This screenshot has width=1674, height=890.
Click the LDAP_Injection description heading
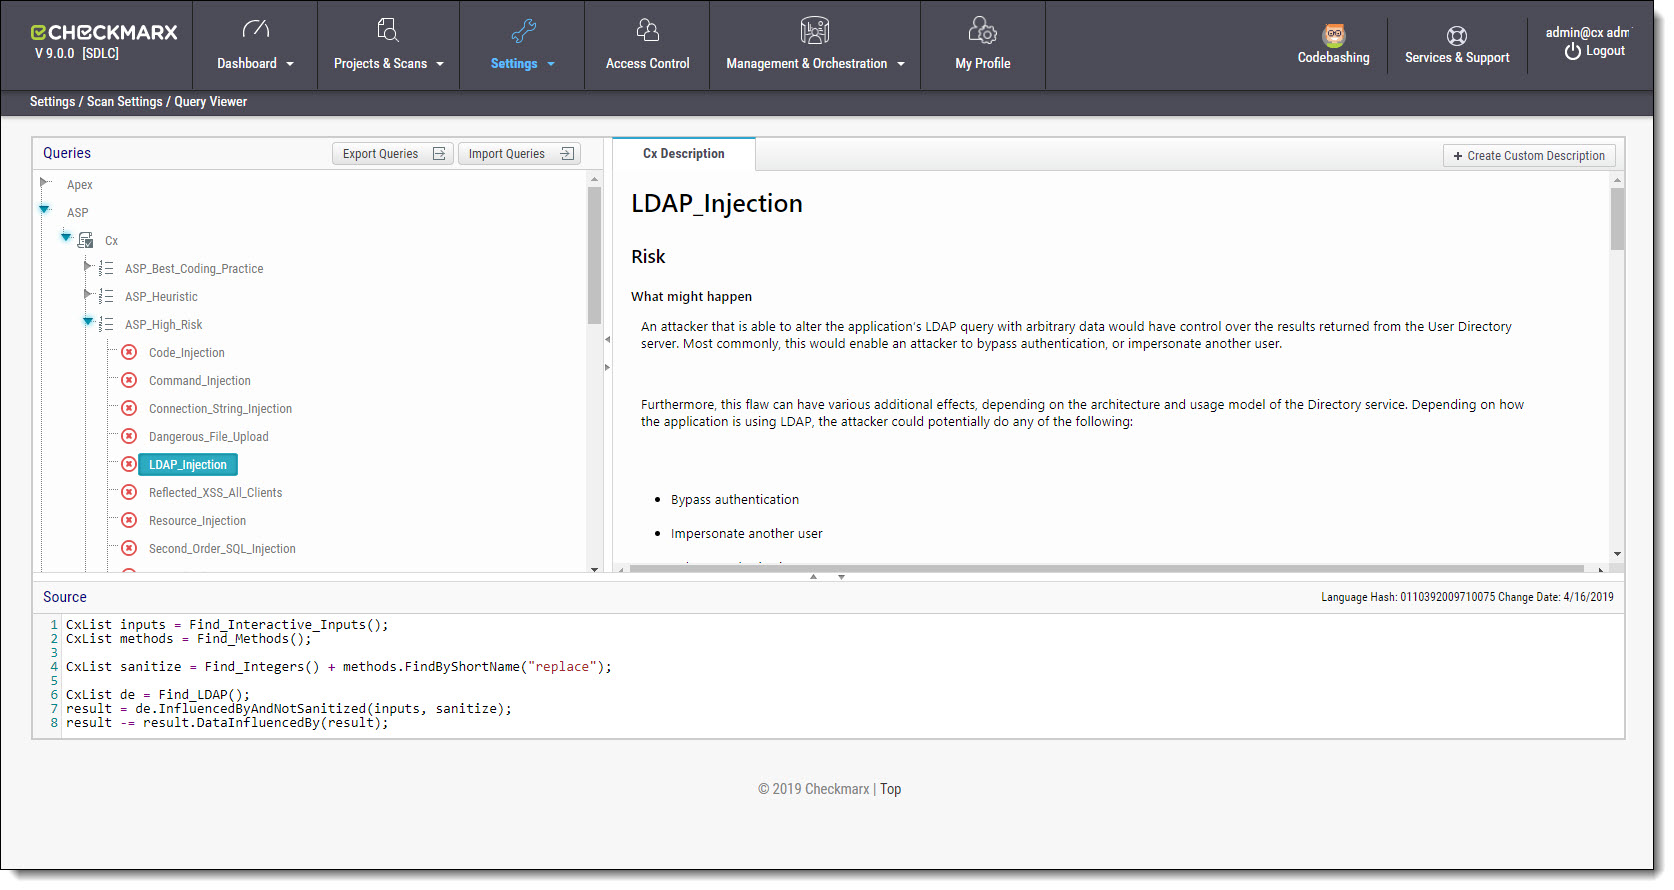click(717, 204)
